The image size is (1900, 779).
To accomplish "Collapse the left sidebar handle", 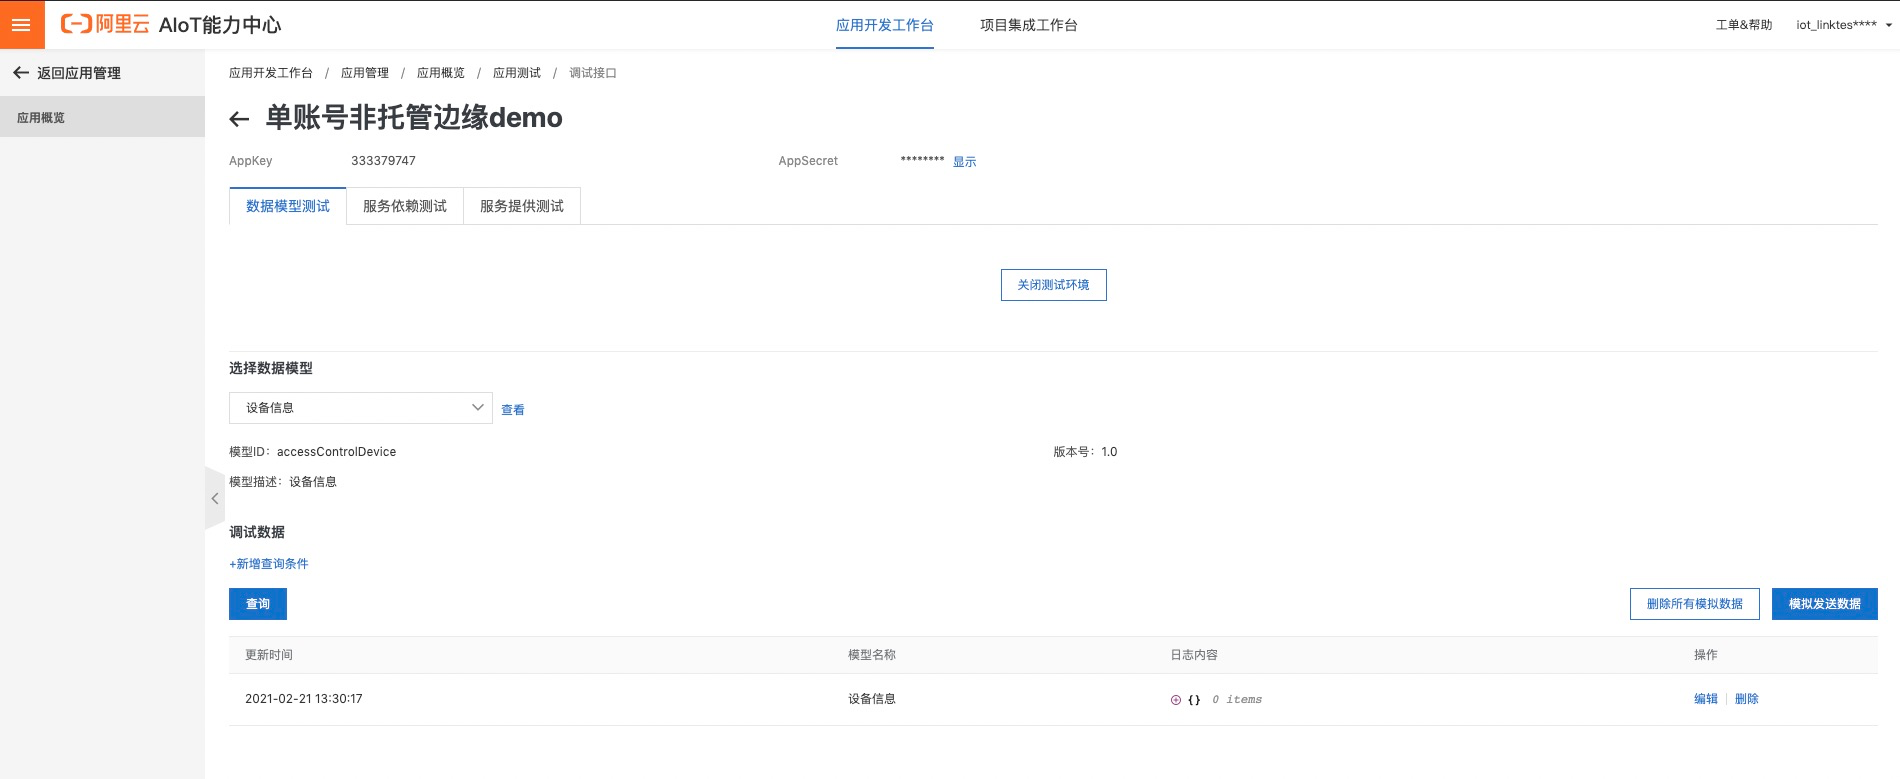I will coord(215,498).
